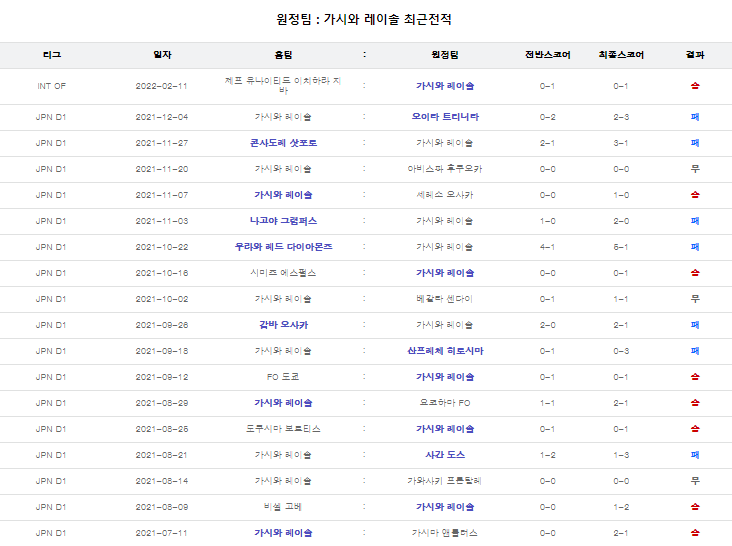Click the 패 result in the 2021-12-04 row
The height and width of the screenshot is (546, 732).
695,117
